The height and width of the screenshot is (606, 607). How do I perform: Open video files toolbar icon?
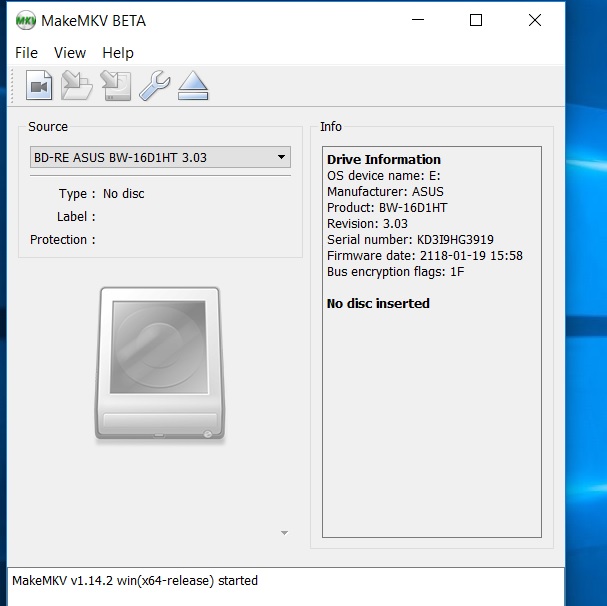coord(39,85)
